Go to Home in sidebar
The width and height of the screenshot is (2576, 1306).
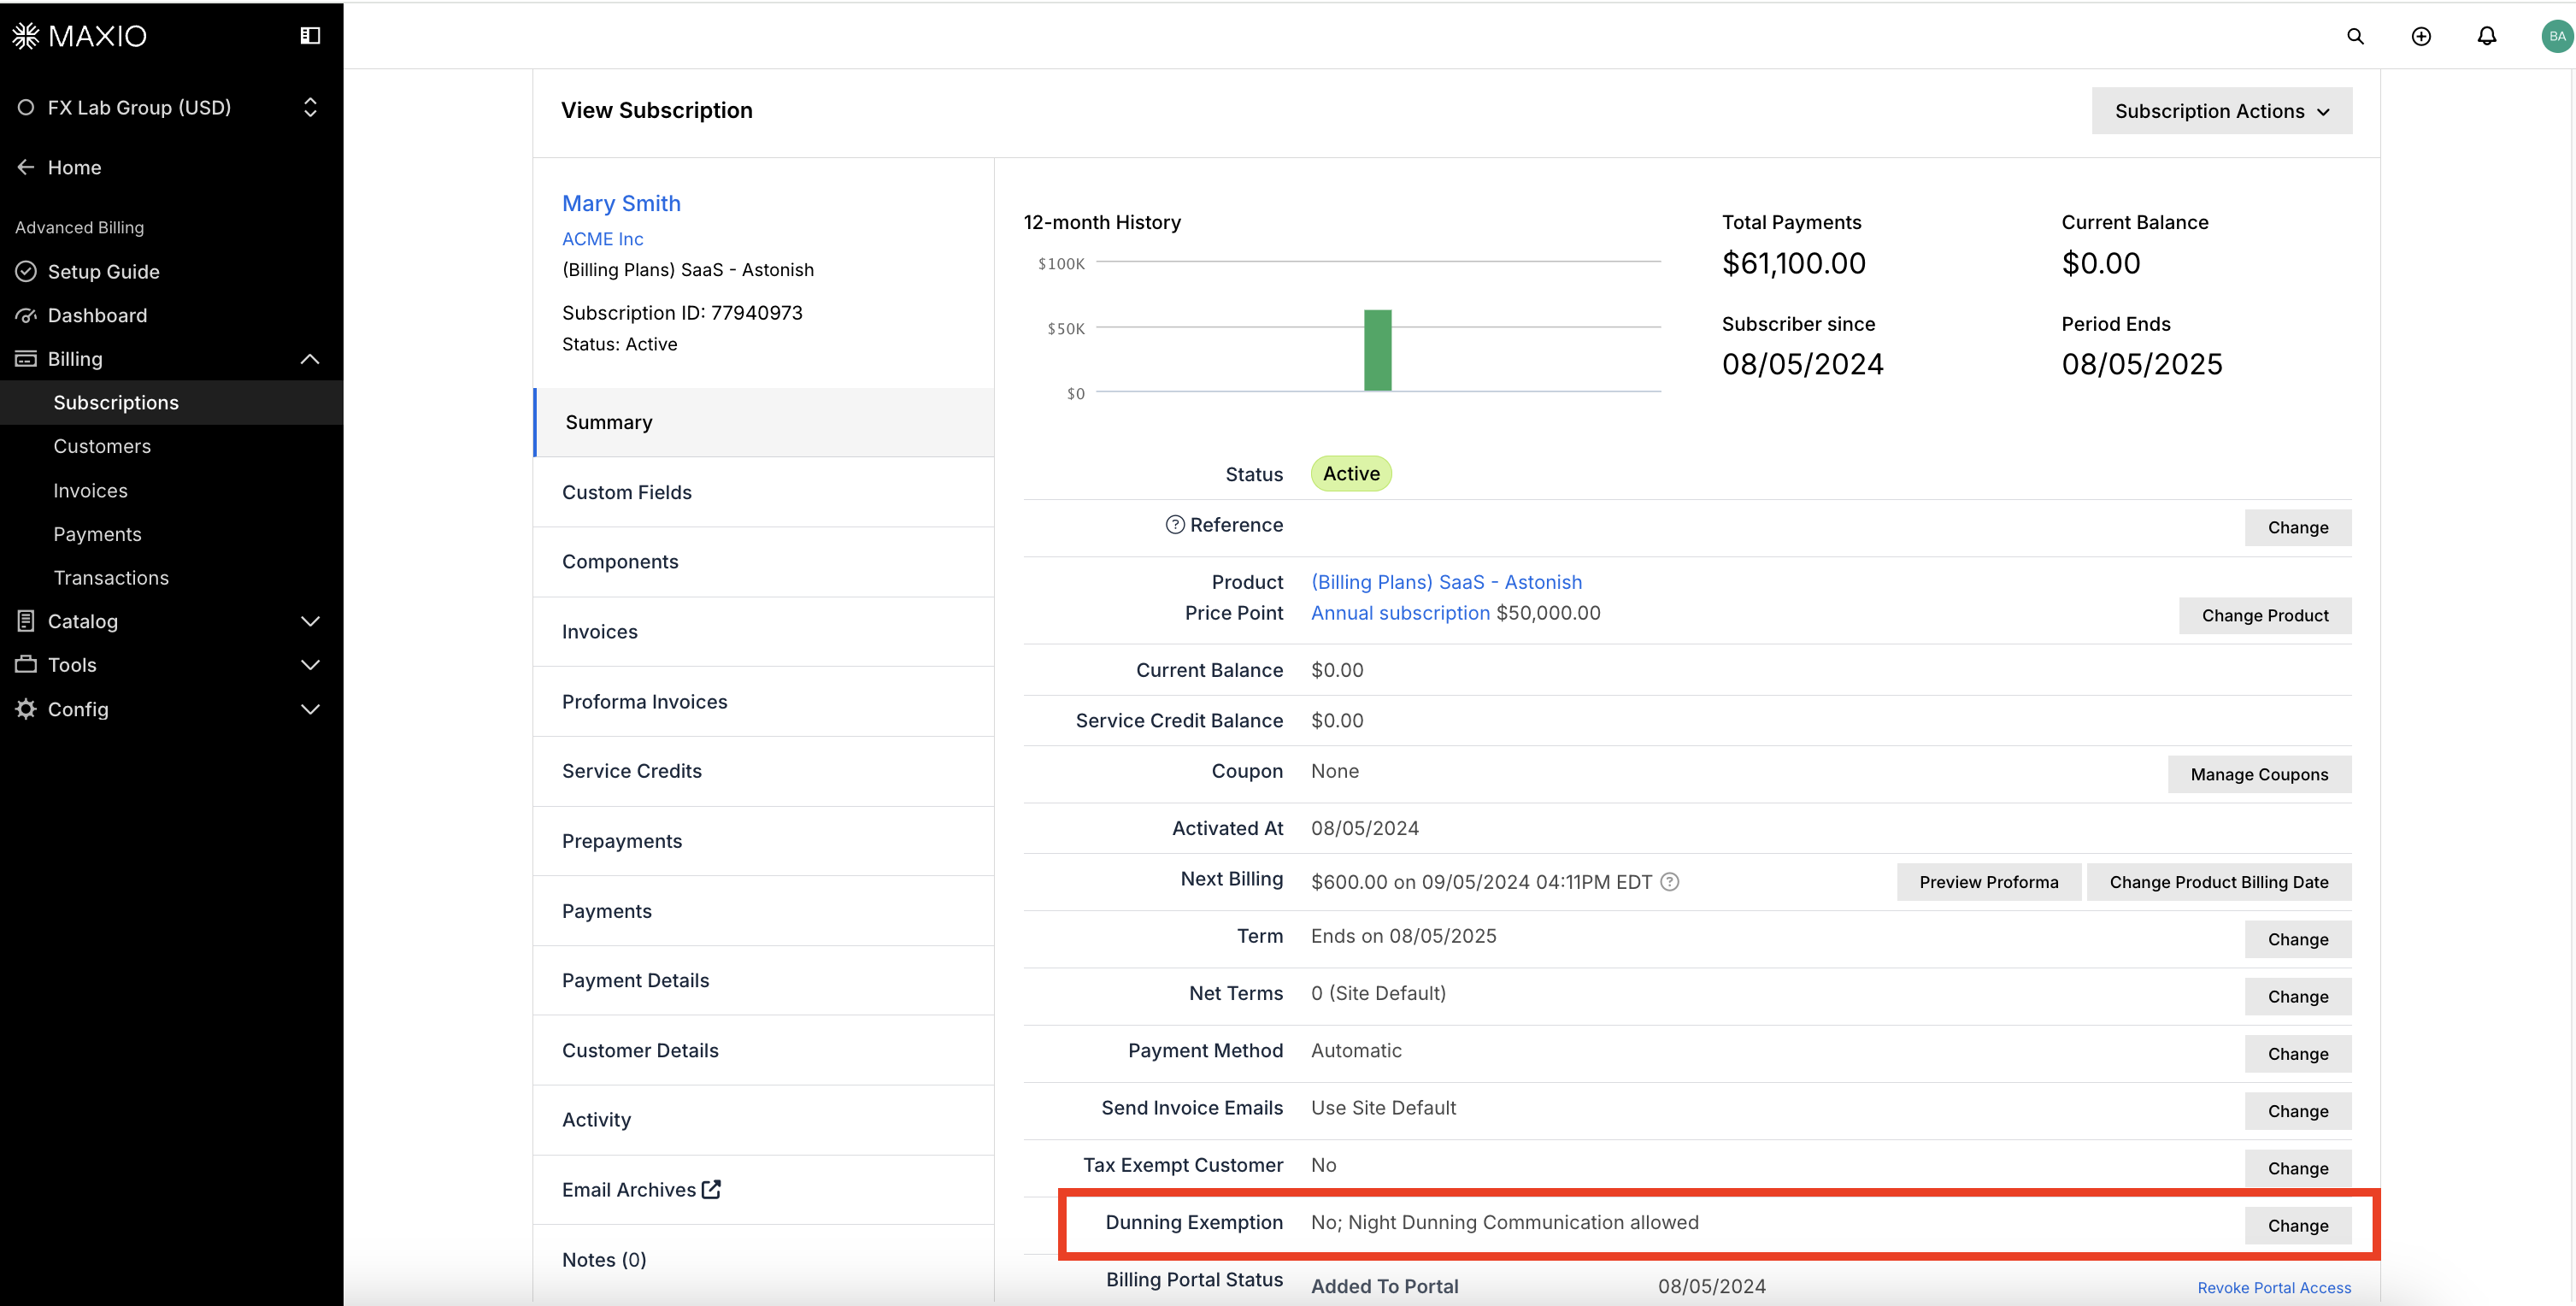tap(74, 167)
